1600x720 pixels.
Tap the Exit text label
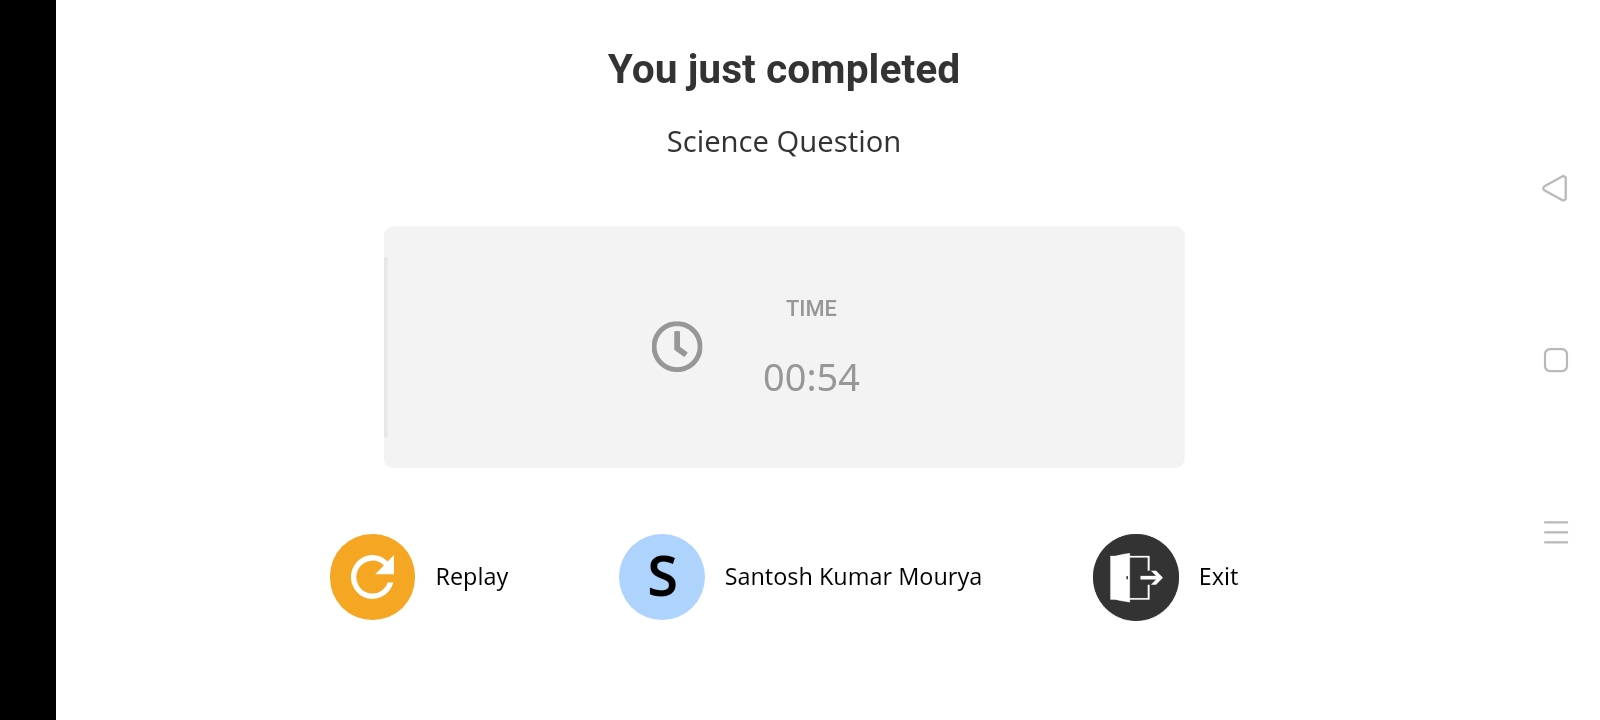(1218, 577)
